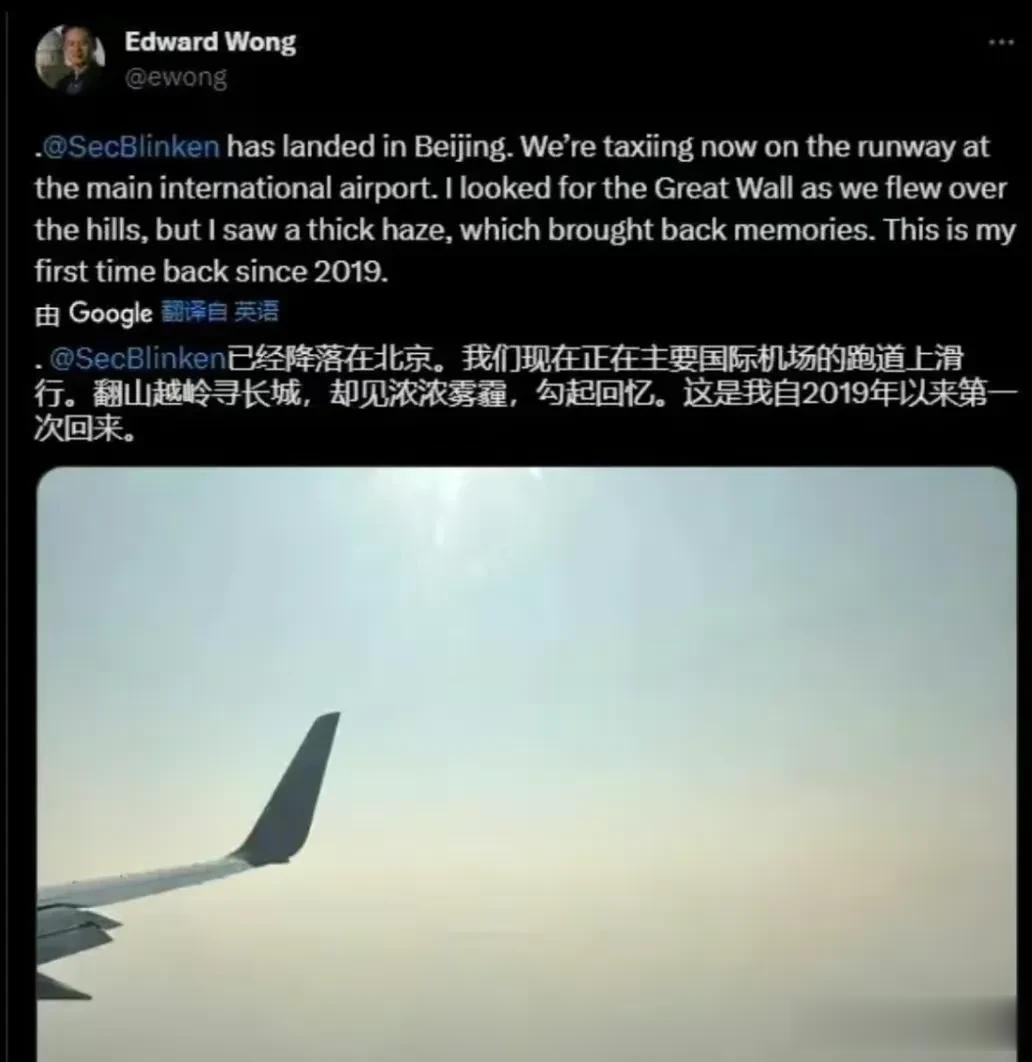Open the attached airplane wing photo
This screenshot has height=1062, width=1032.
pyautogui.click(x=526, y=764)
